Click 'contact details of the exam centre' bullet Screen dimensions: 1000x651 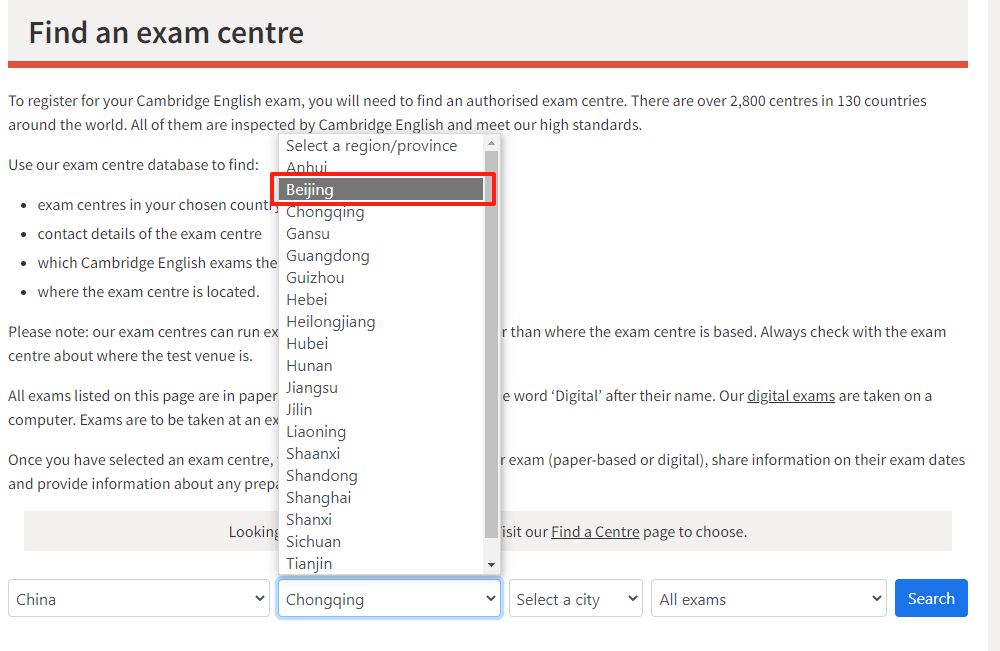150,234
